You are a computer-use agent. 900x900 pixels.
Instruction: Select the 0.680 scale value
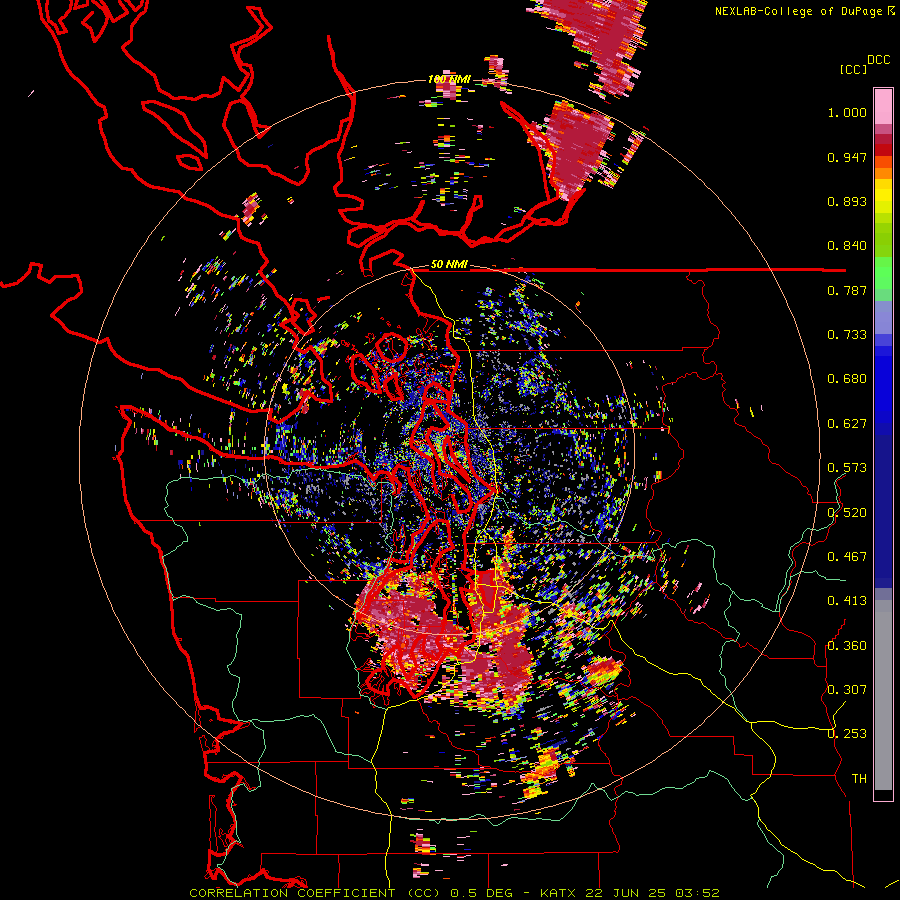[847, 379]
